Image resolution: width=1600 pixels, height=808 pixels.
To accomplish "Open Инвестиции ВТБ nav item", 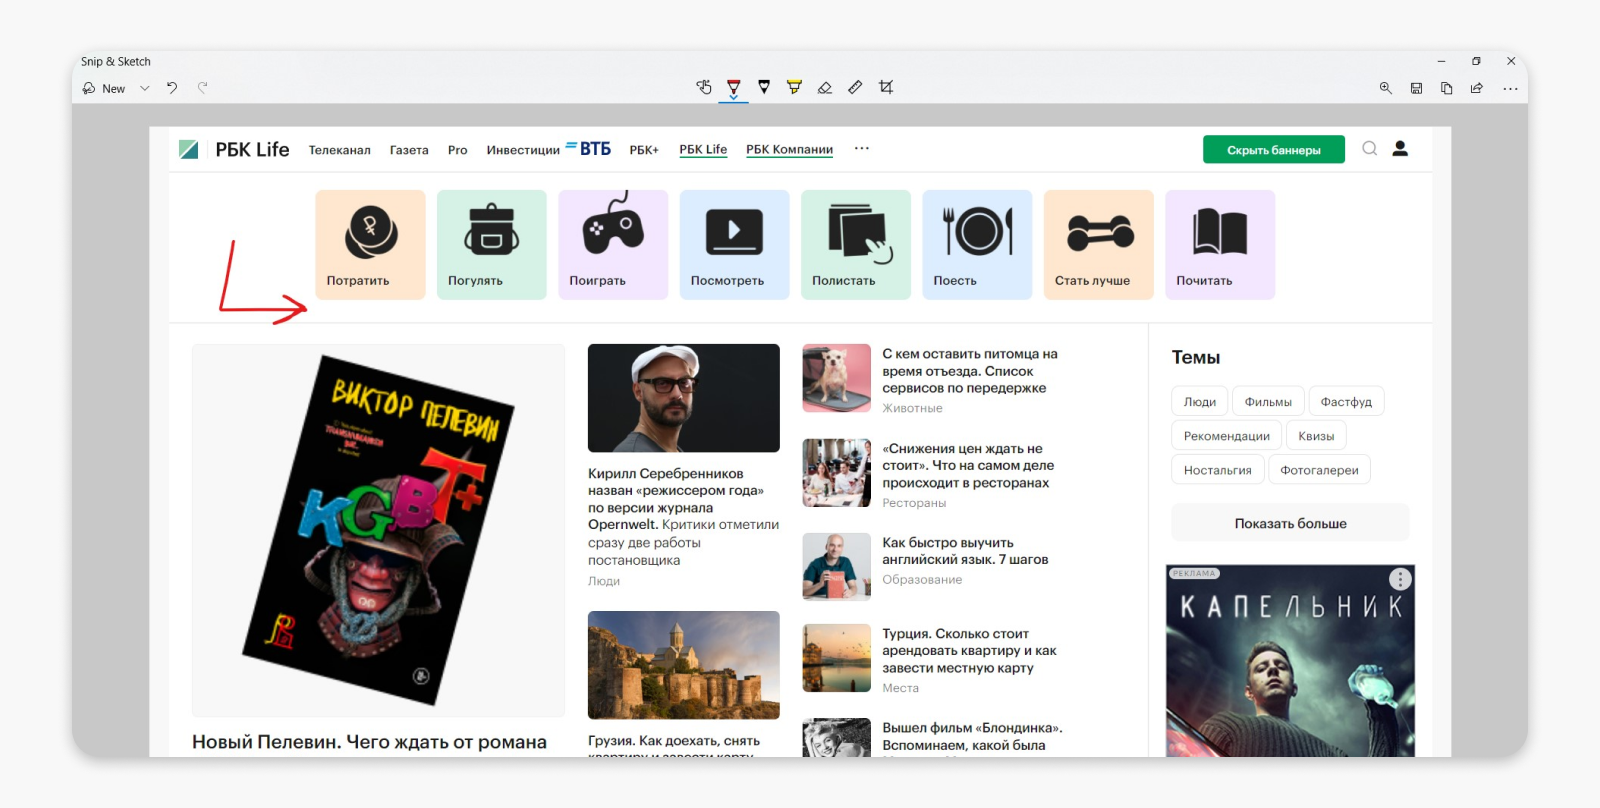I will [x=548, y=149].
